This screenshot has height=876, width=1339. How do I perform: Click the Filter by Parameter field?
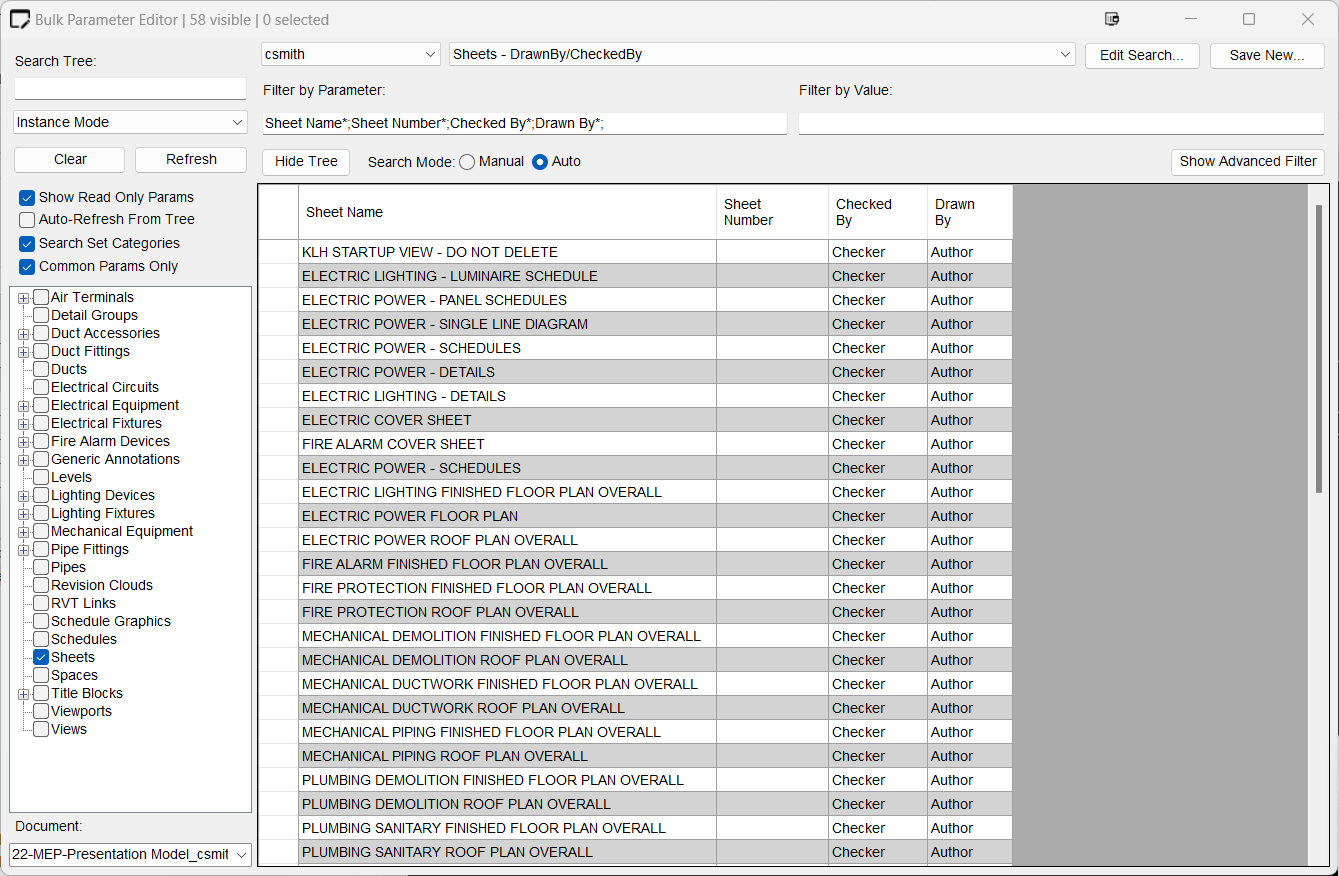(525, 123)
